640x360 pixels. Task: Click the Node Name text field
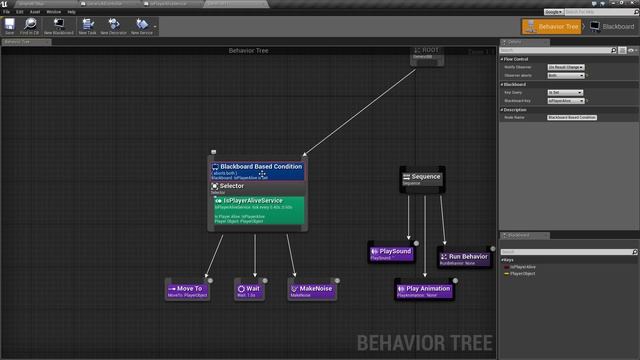coord(572,118)
